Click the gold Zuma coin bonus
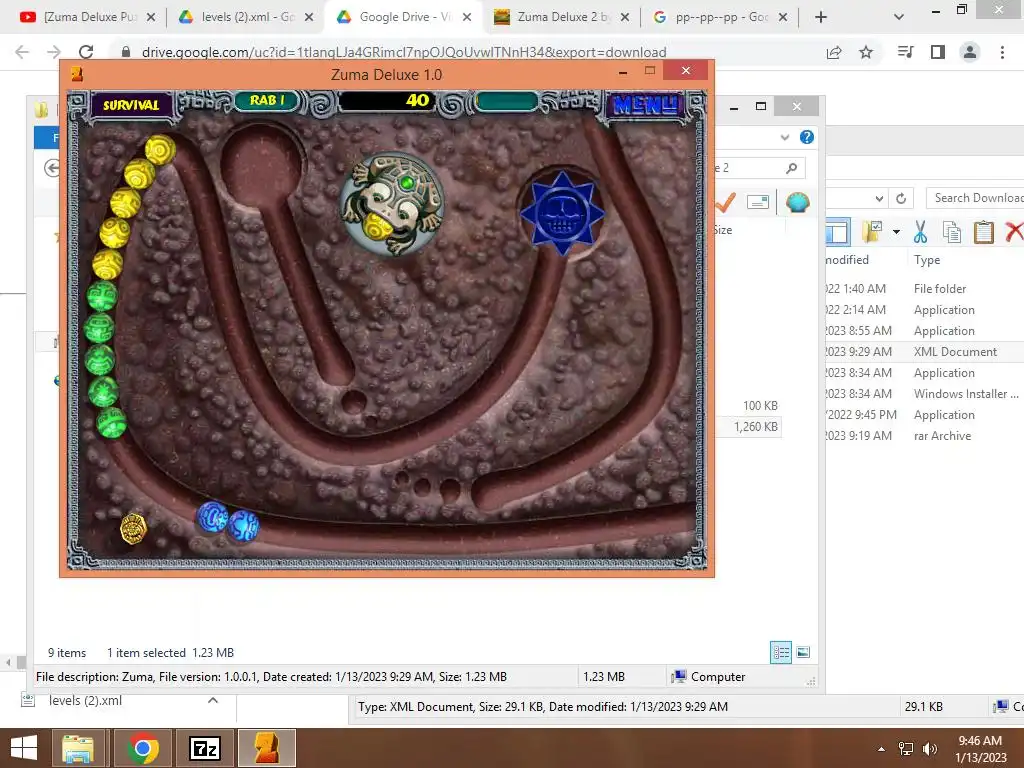This screenshot has height=768, width=1024. (x=133, y=528)
